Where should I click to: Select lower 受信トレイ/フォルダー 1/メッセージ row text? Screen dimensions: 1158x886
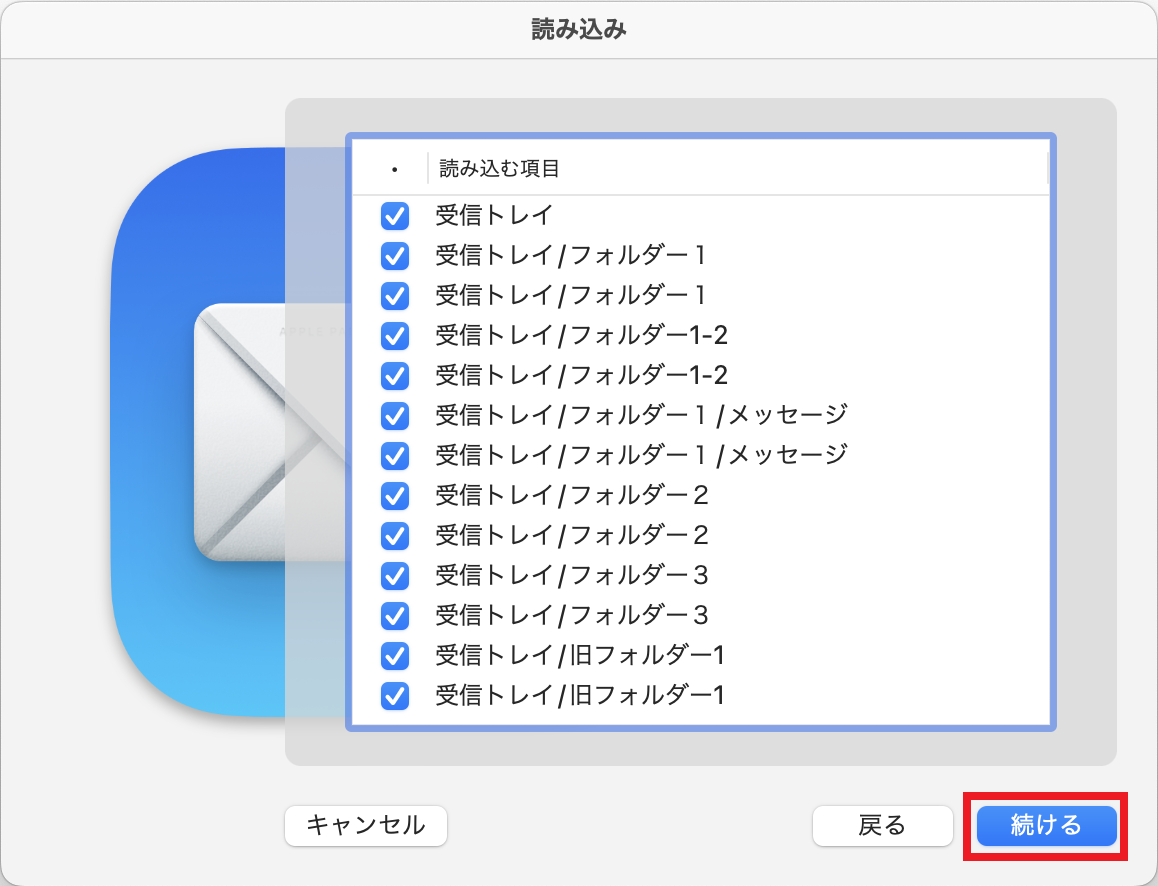641,455
